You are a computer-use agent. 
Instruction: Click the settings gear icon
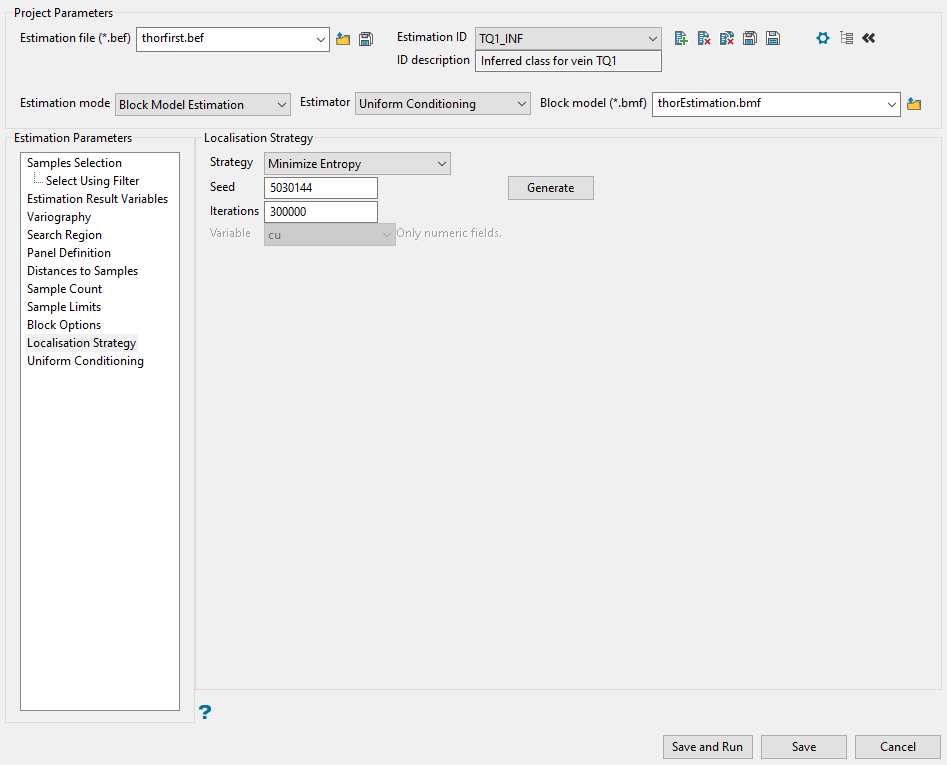(823, 38)
